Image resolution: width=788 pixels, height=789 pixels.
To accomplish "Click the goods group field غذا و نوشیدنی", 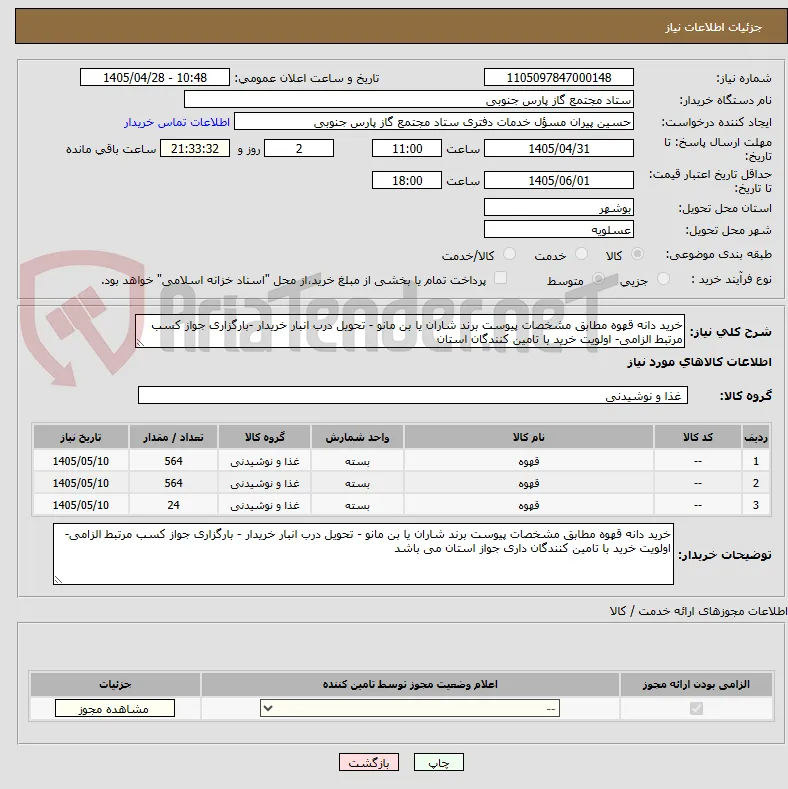I will point(413,396).
